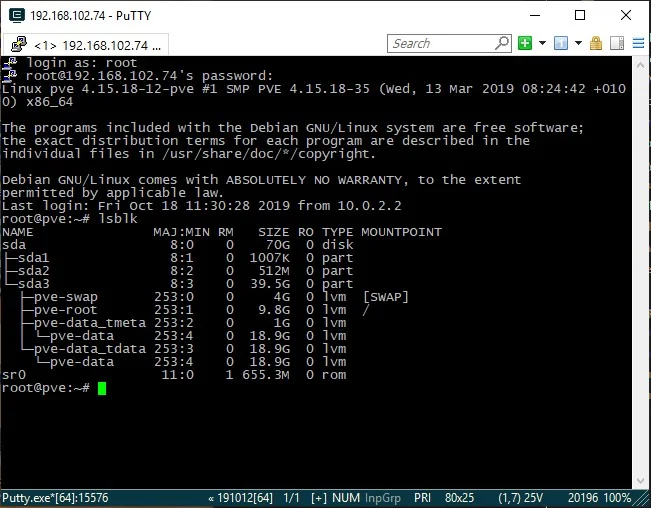
Task: Click the InpGrp status indicator
Action: [383, 498]
